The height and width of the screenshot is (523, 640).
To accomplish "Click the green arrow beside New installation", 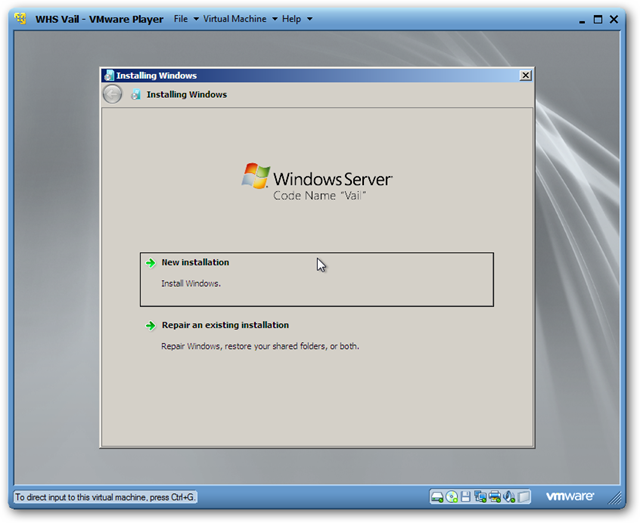I will pyautogui.click(x=151, y=263).
